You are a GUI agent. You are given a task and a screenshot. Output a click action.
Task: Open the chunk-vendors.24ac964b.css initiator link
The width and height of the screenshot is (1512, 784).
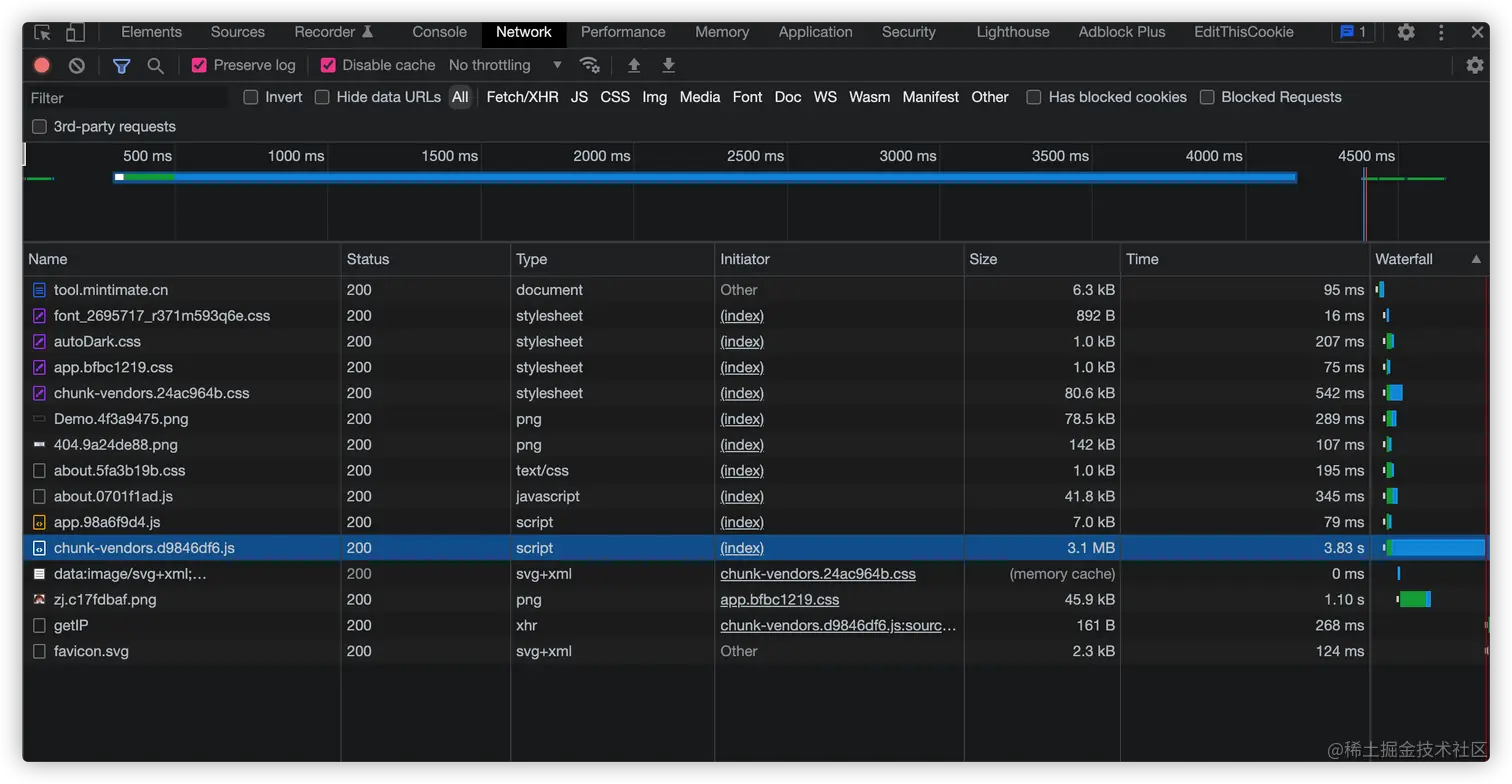818,574
